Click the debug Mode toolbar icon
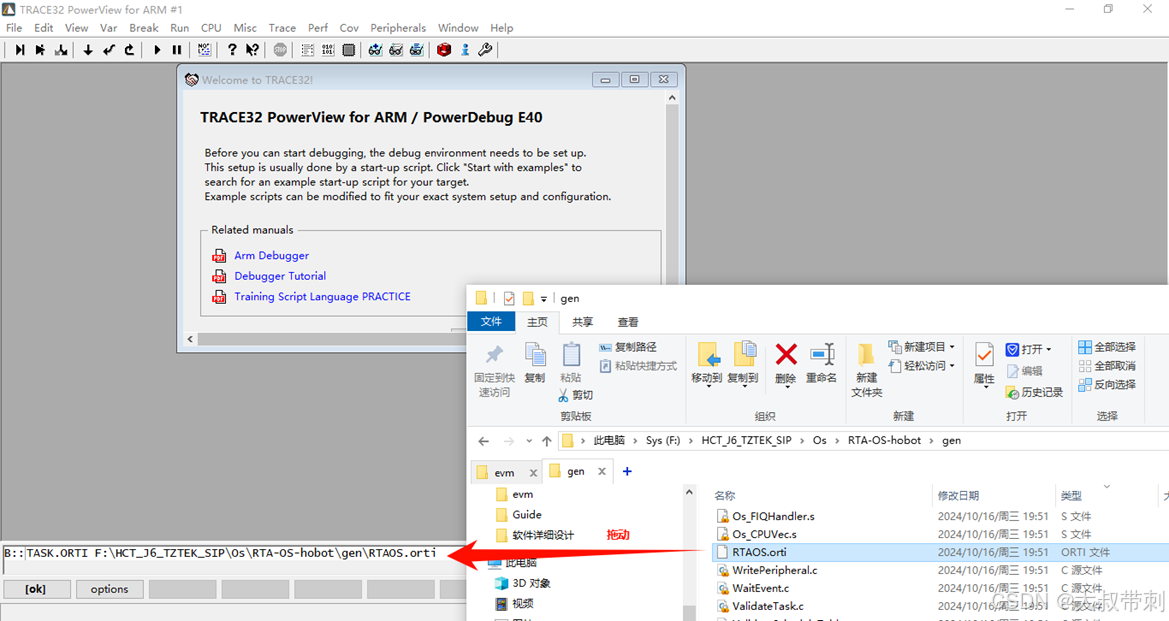This screenshot has height=621, width=1169. pyautogui.click(x=204, y=50)
